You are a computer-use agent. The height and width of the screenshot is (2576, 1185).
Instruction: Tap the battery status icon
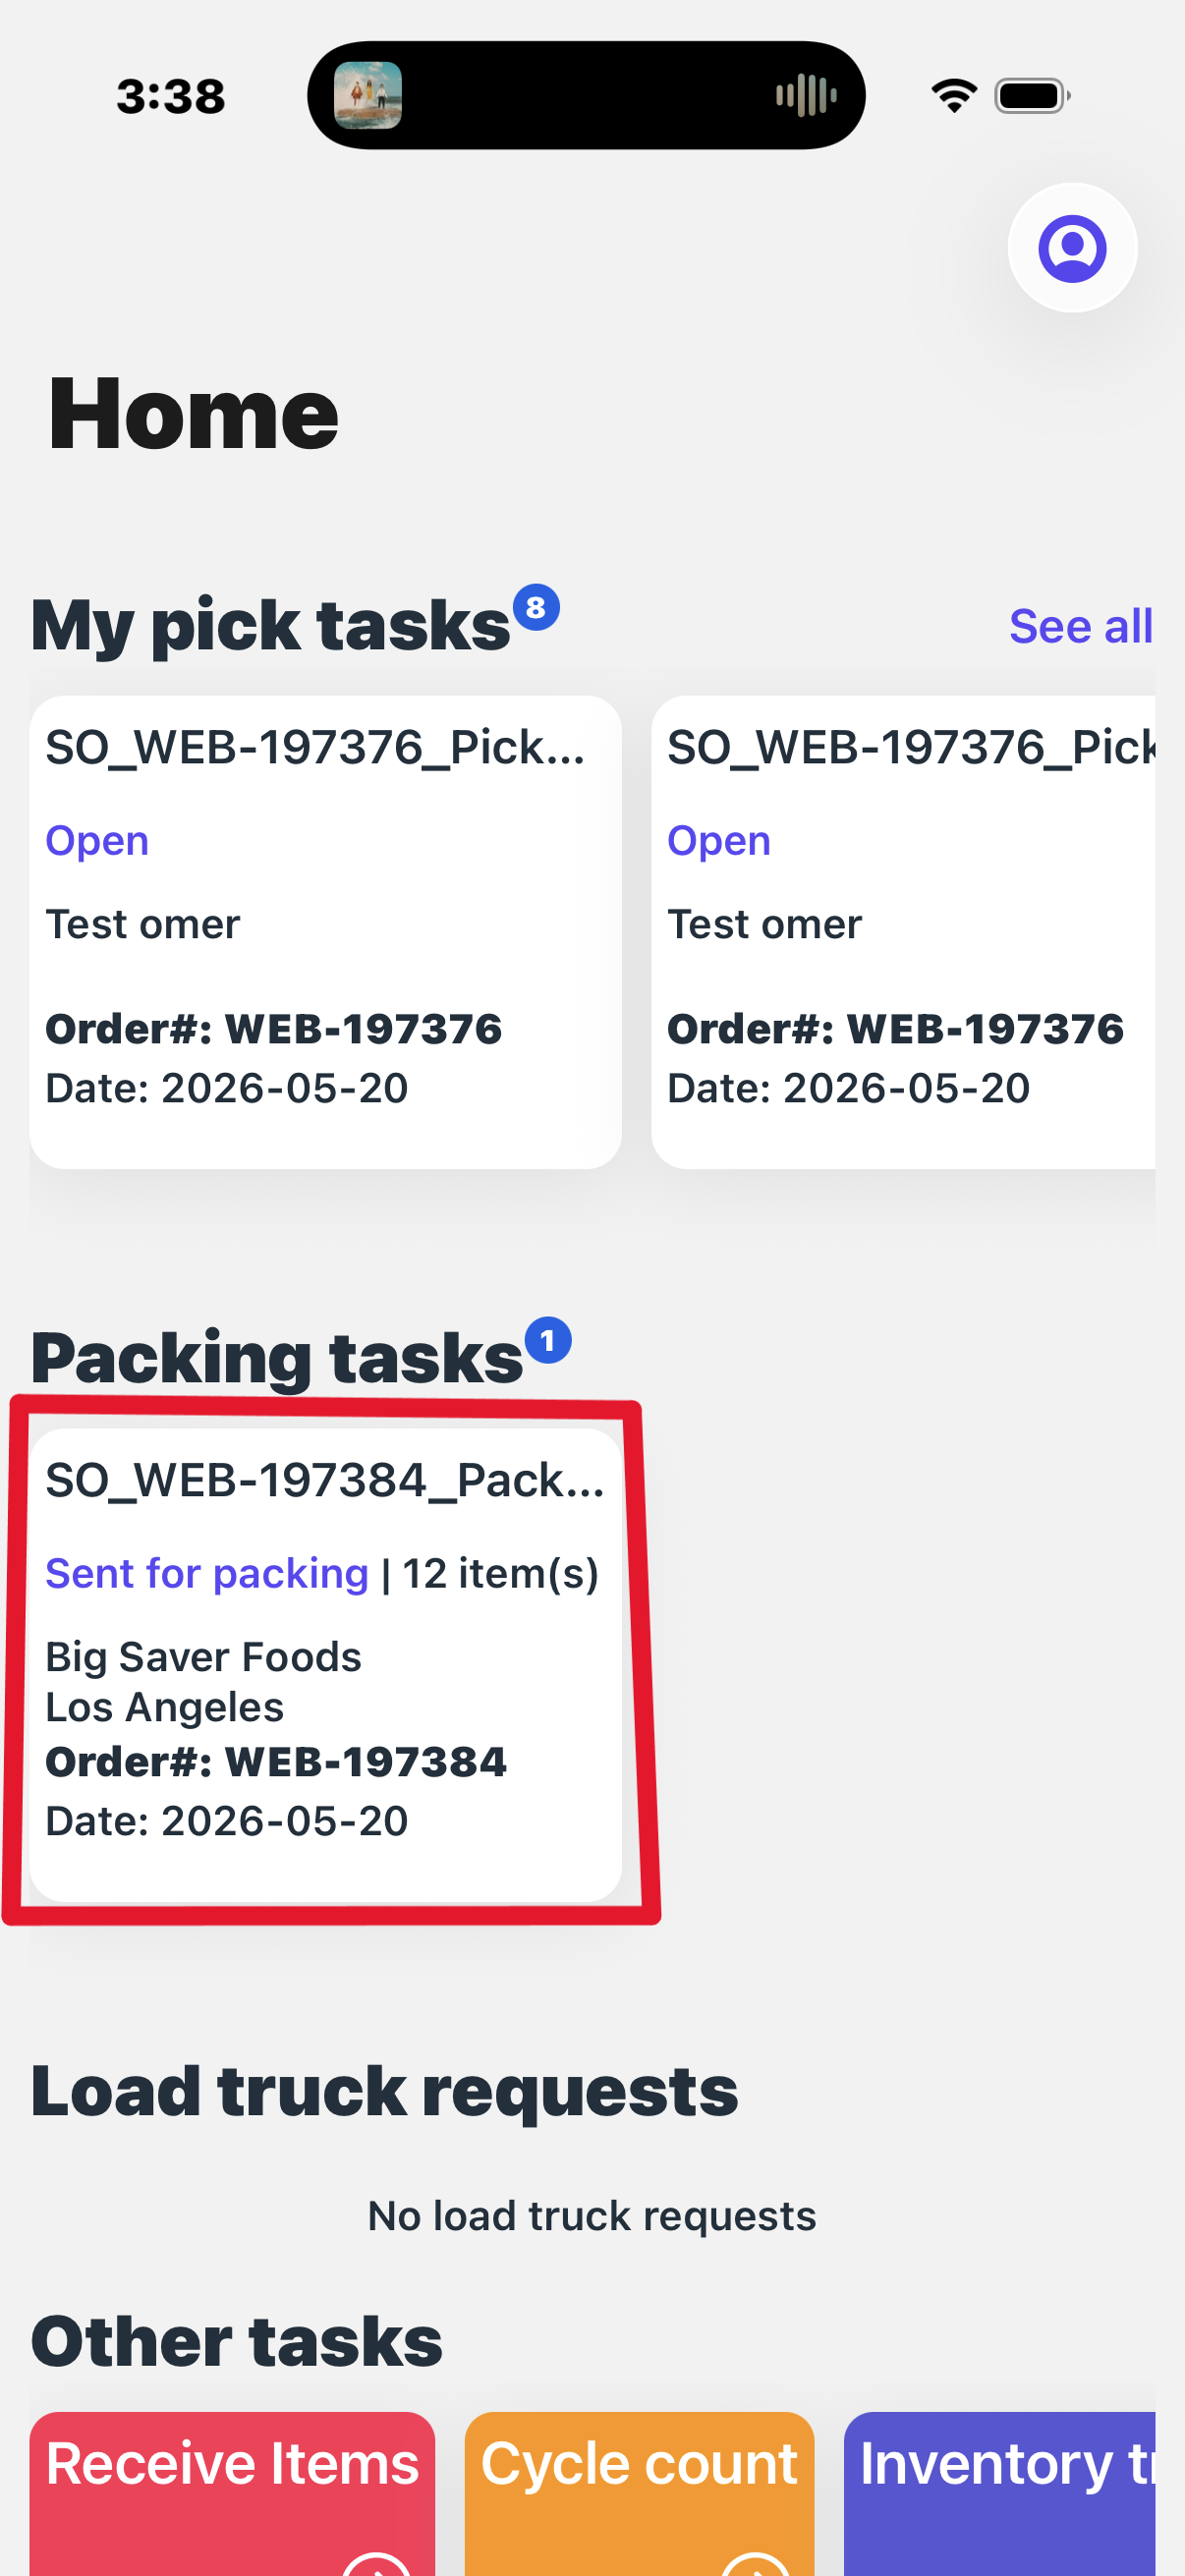[1032, 96]
